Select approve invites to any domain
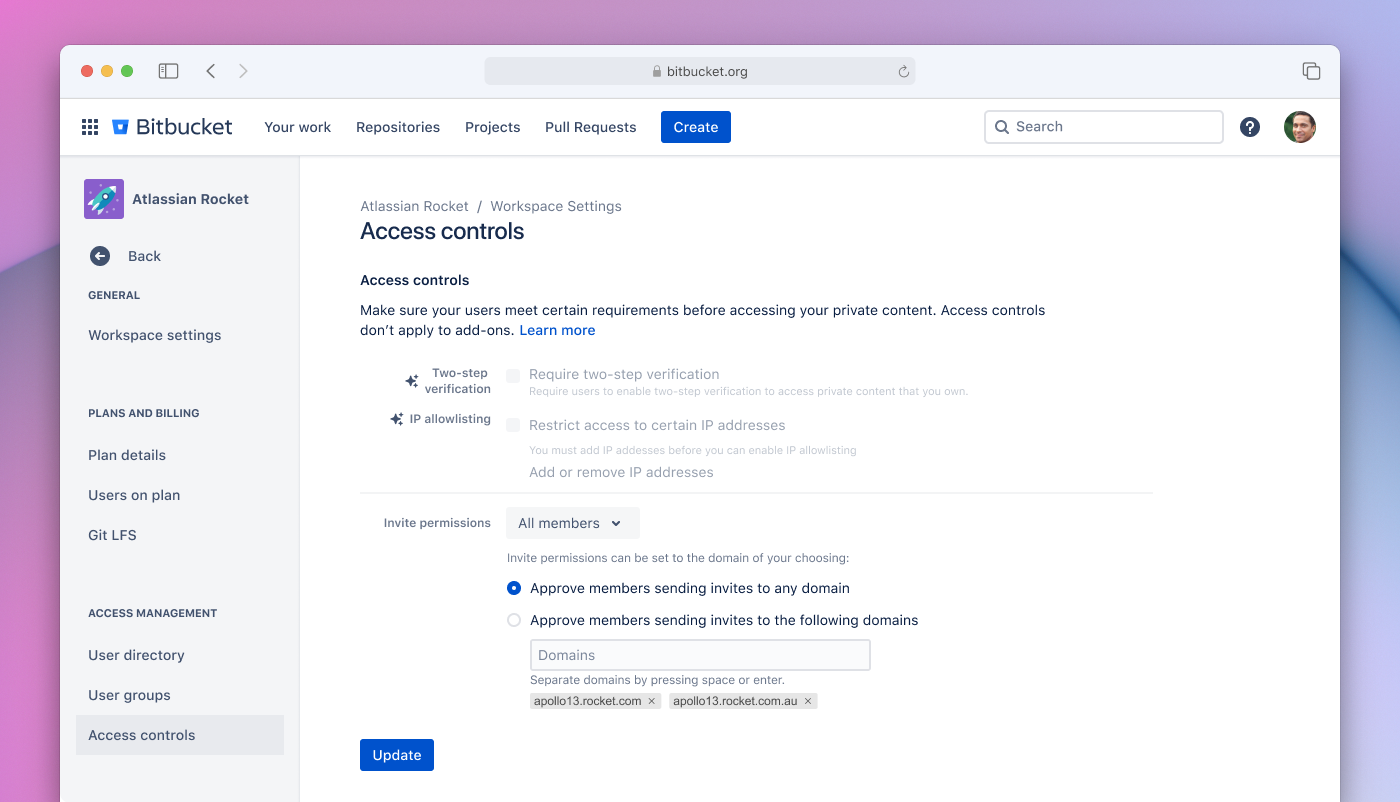Screen dimensions: 1400x802 click(x=513, y=588)
